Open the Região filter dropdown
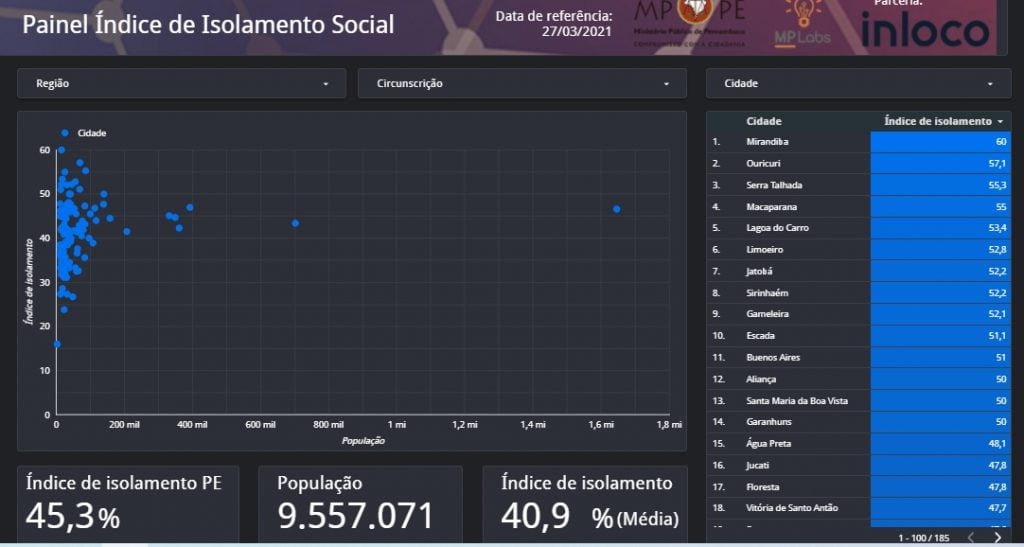Image resolution: width=1024 pixels, height=547 pixels. point(181,84)
